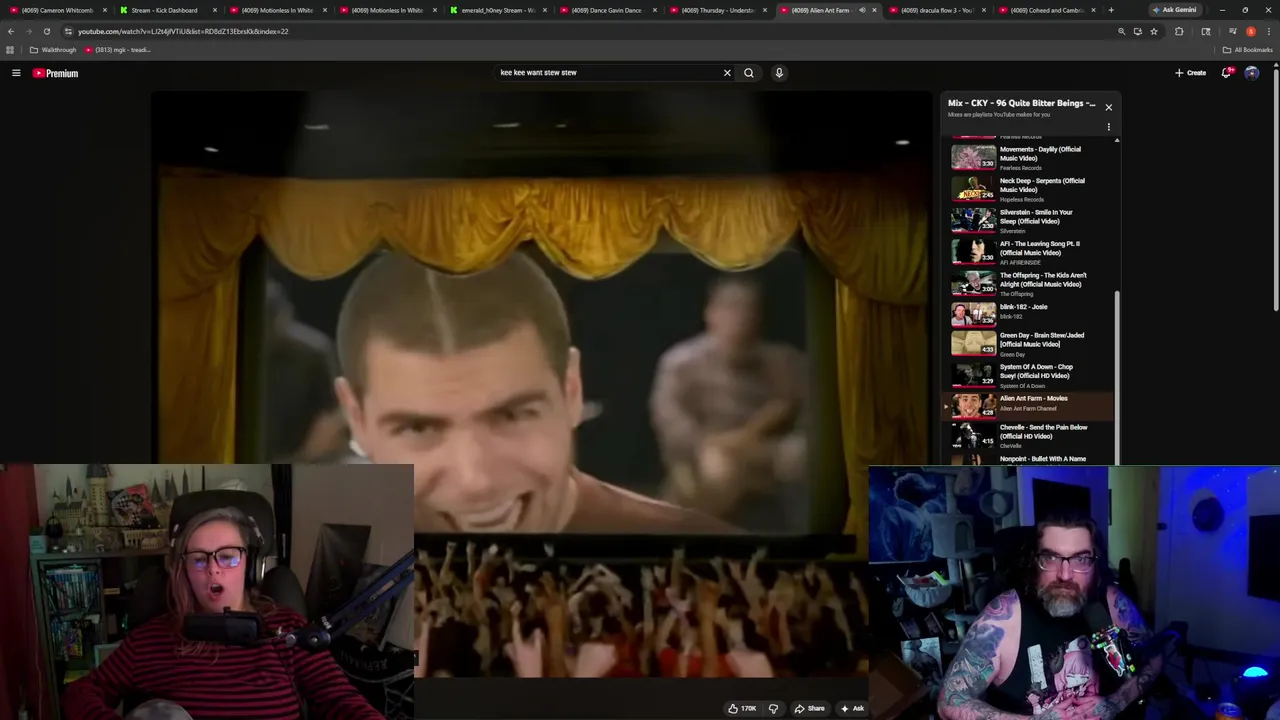Open the YouTube guide hamburger menu
Screen dimensions: 1280x720
[x=16, y=73]
